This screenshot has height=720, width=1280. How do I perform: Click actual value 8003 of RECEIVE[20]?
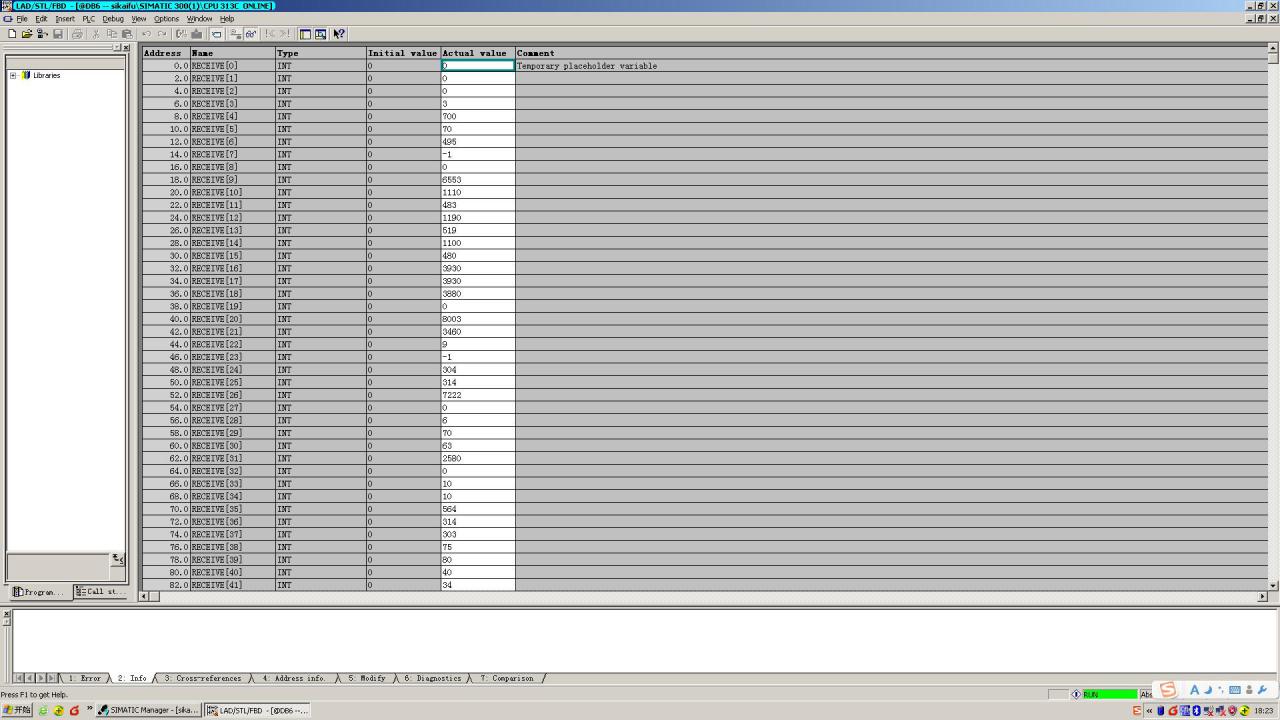[478, 319]
